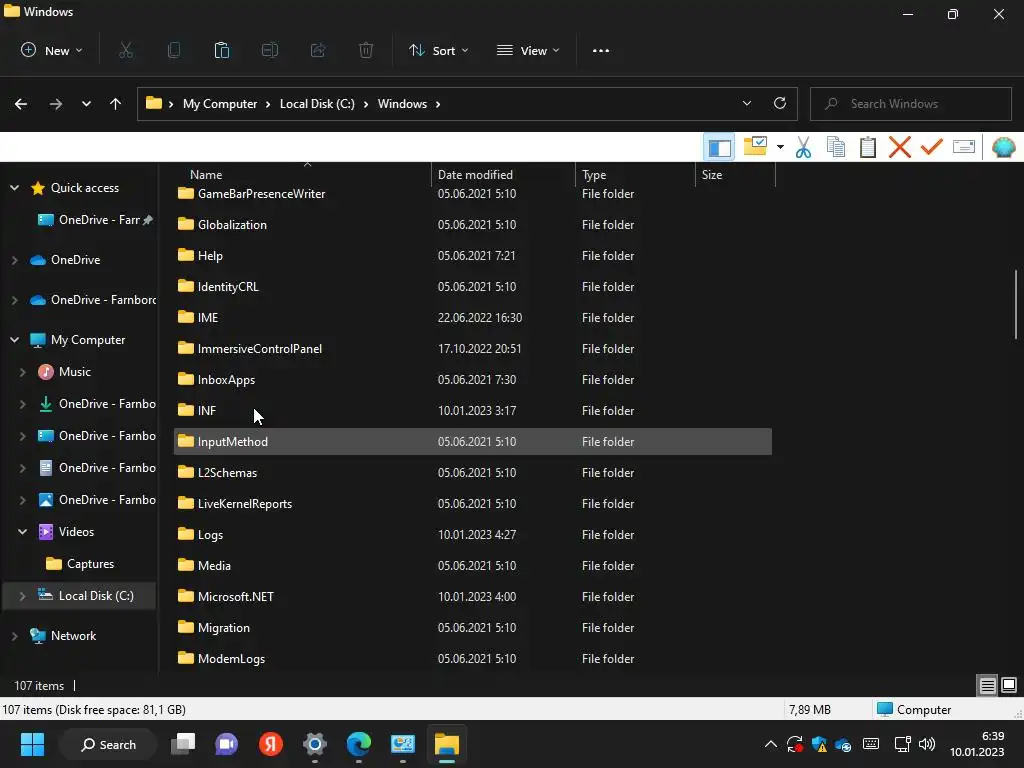
Task: Click the Copy pages icon in classic toolbar
Action: coord(836,147)
